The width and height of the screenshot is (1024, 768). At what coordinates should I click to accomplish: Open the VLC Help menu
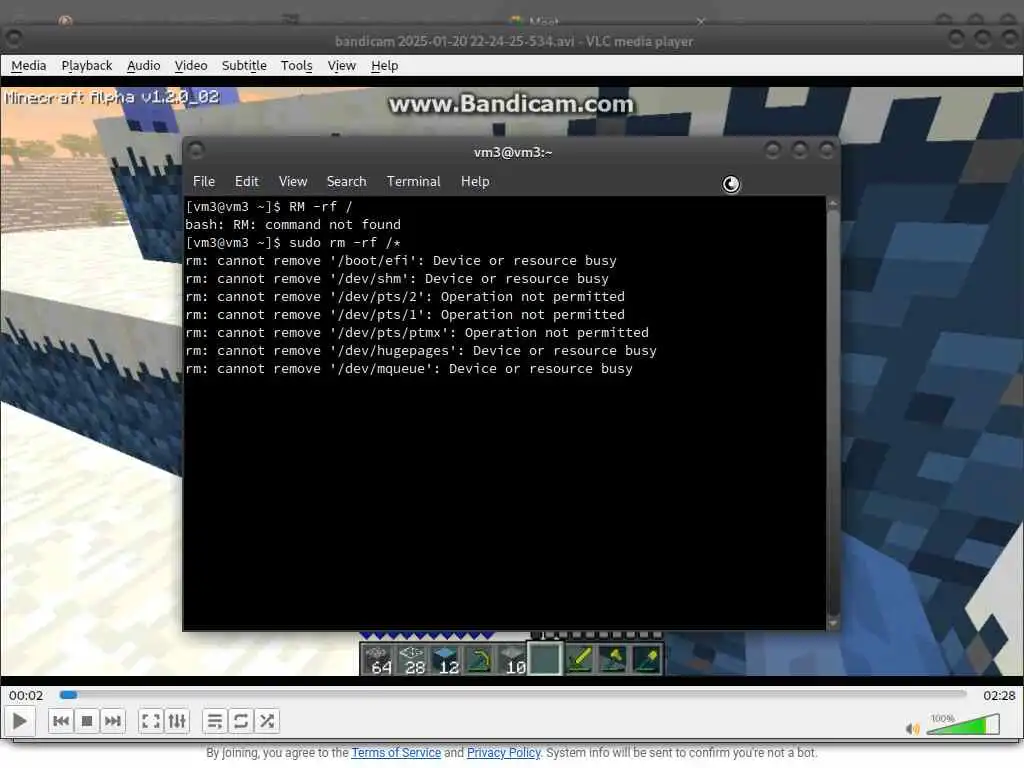(385, 65)
